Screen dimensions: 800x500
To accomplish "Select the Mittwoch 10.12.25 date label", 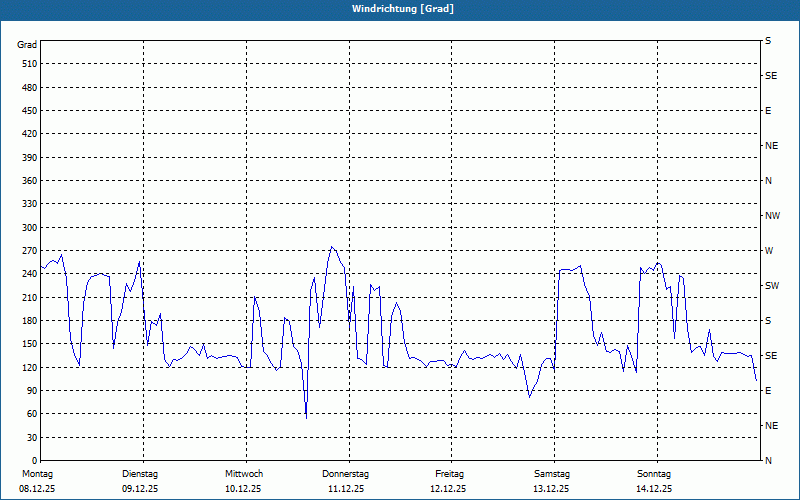I will (244, 481).
